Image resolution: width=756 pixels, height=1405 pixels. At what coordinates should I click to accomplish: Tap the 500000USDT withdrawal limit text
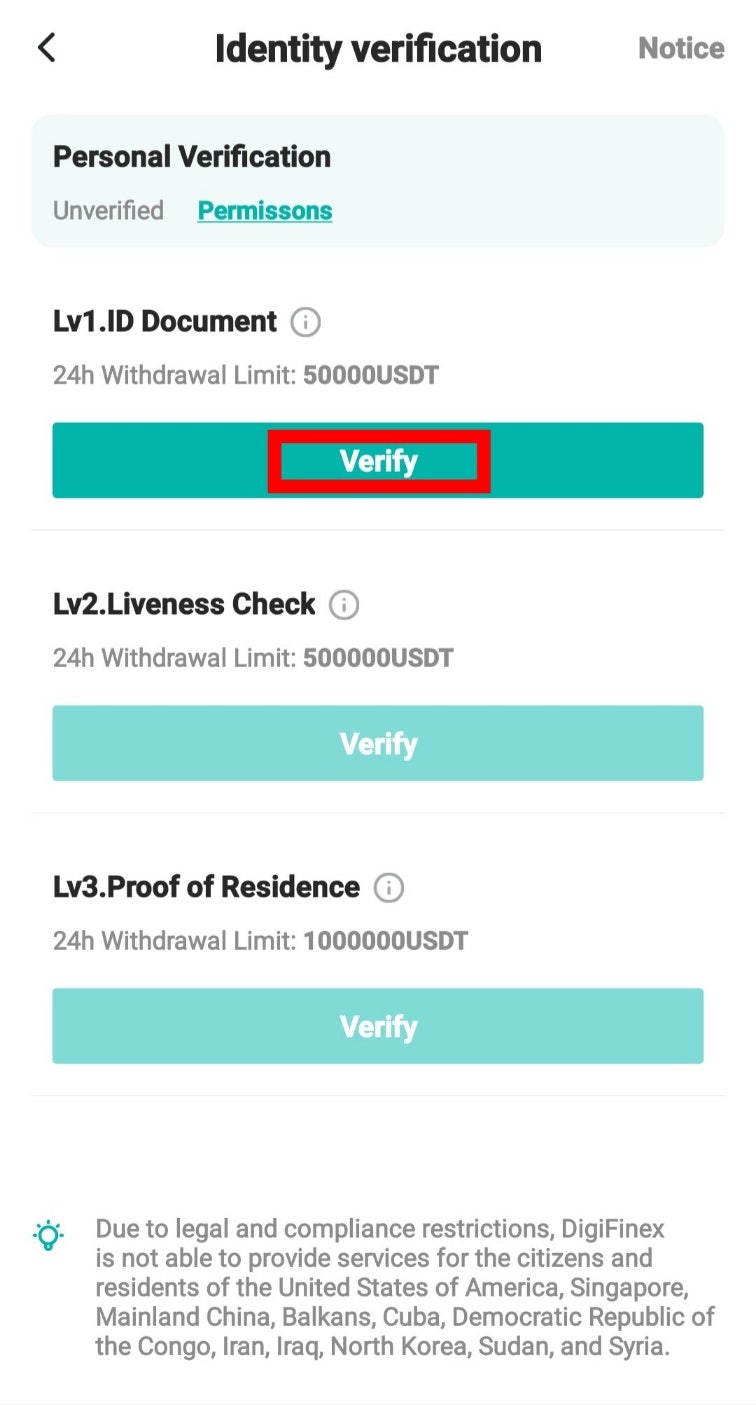point(378,659)
